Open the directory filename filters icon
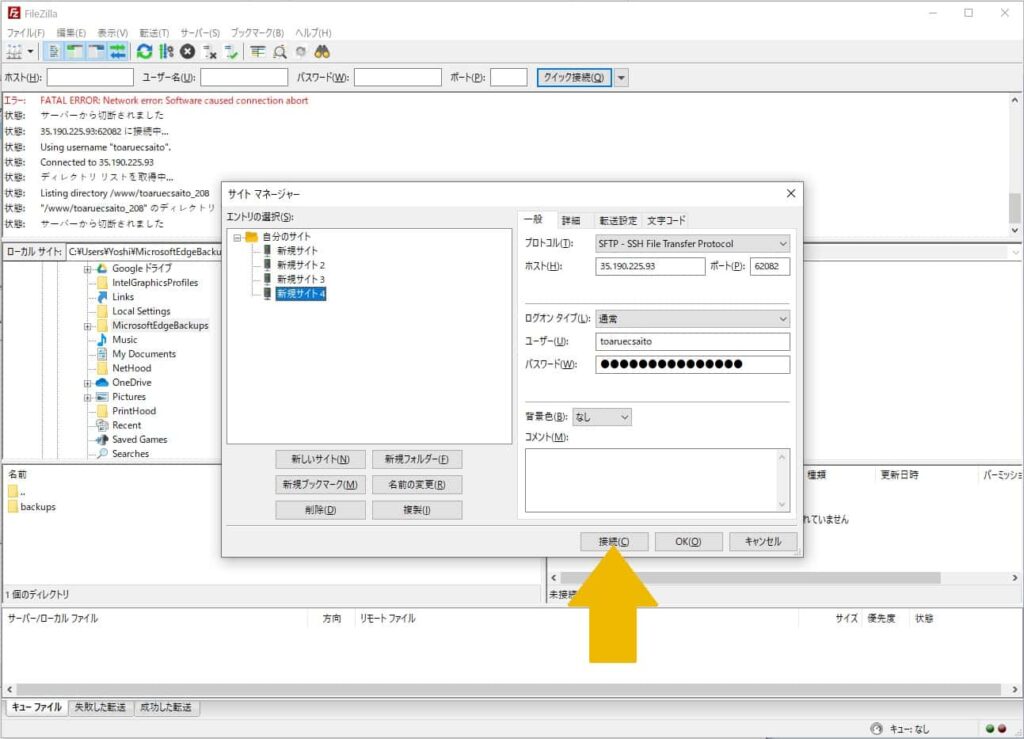Image resolution: width=1024 pixels, height=739 pixels. click(257, 51)
